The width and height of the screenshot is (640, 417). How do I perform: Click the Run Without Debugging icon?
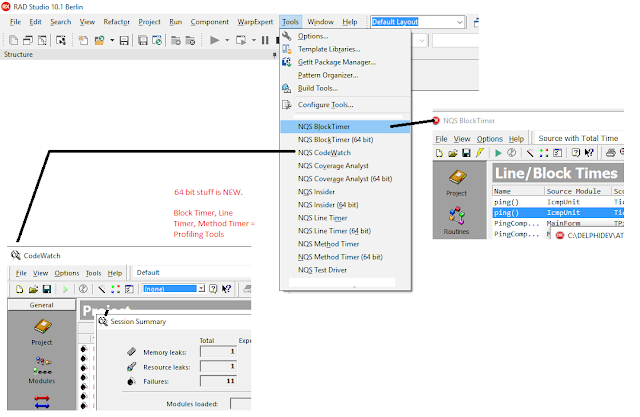pyautogui.click(x=241, y=40)
